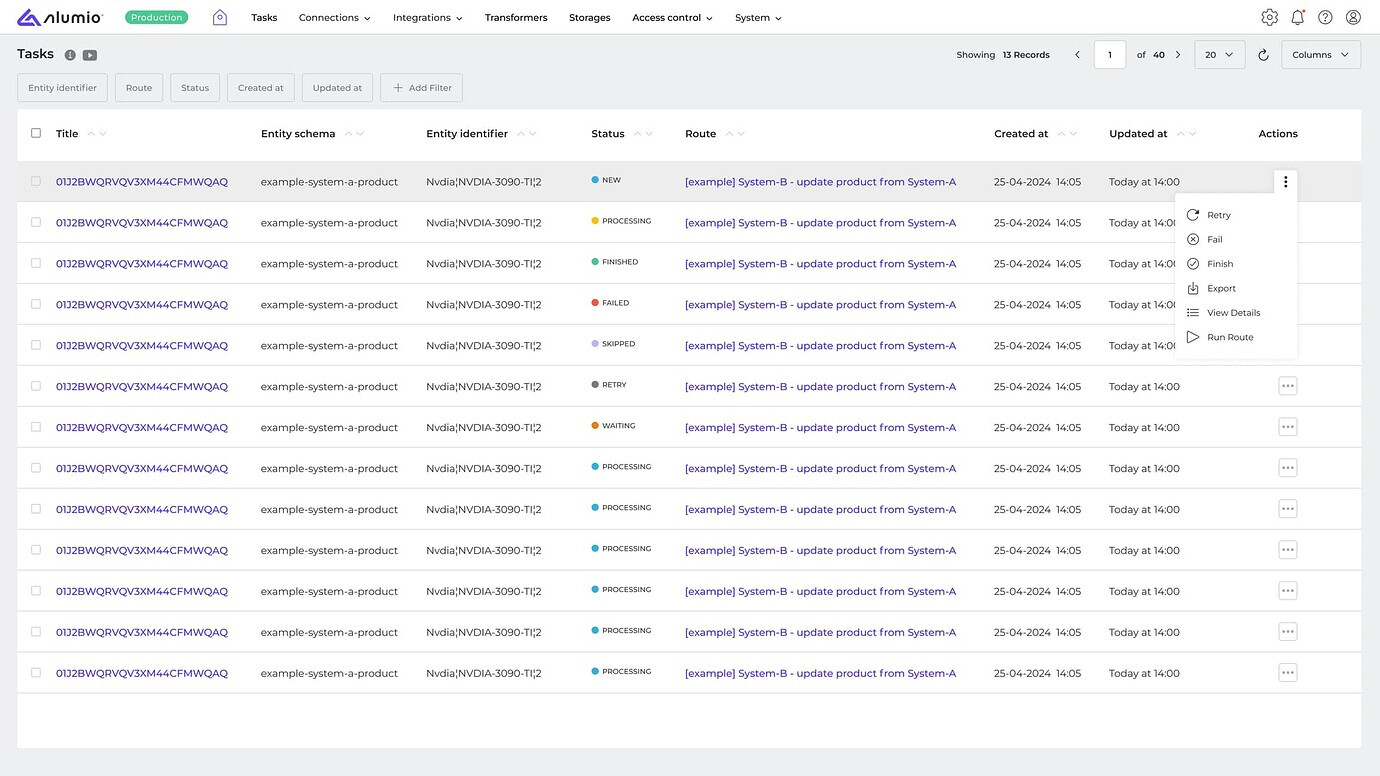Viewport: 1380px width, 776px height.
Task: Open settings gear icon
Action: coord(1269,17)
